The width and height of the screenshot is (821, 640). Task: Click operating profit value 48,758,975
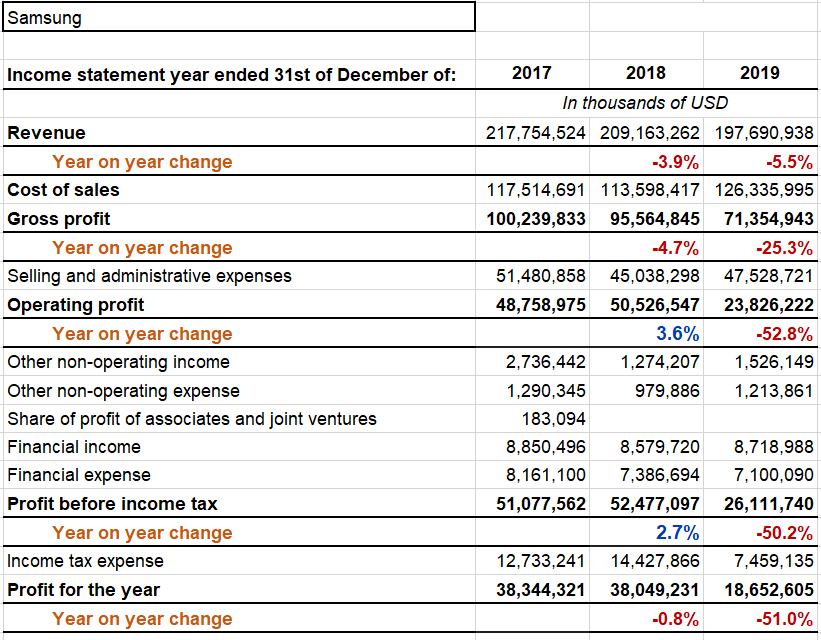tap(541, 305)
